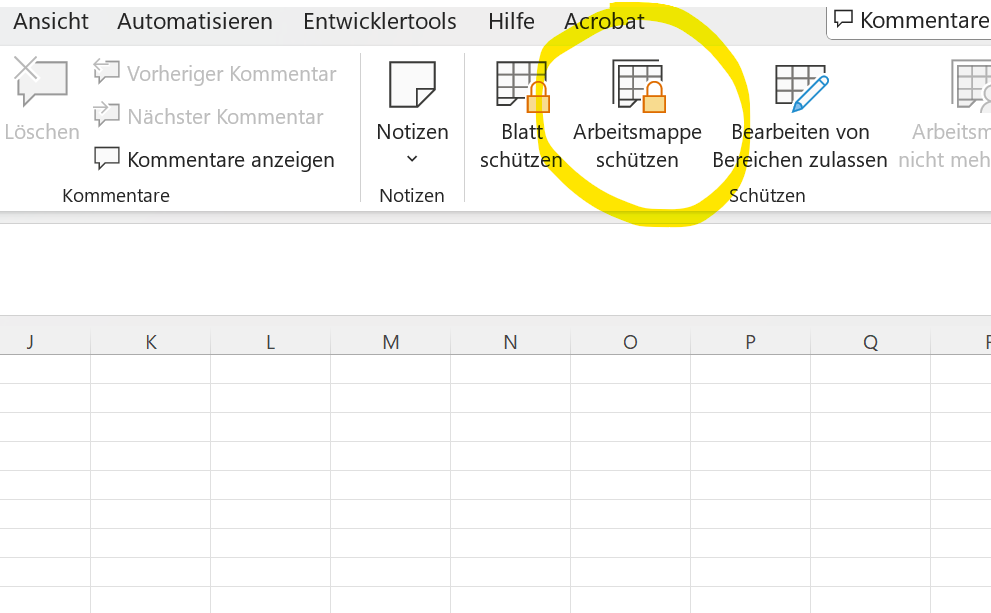Select column N header
Viewport: 991px width, 613px height.
coord(511,342)
